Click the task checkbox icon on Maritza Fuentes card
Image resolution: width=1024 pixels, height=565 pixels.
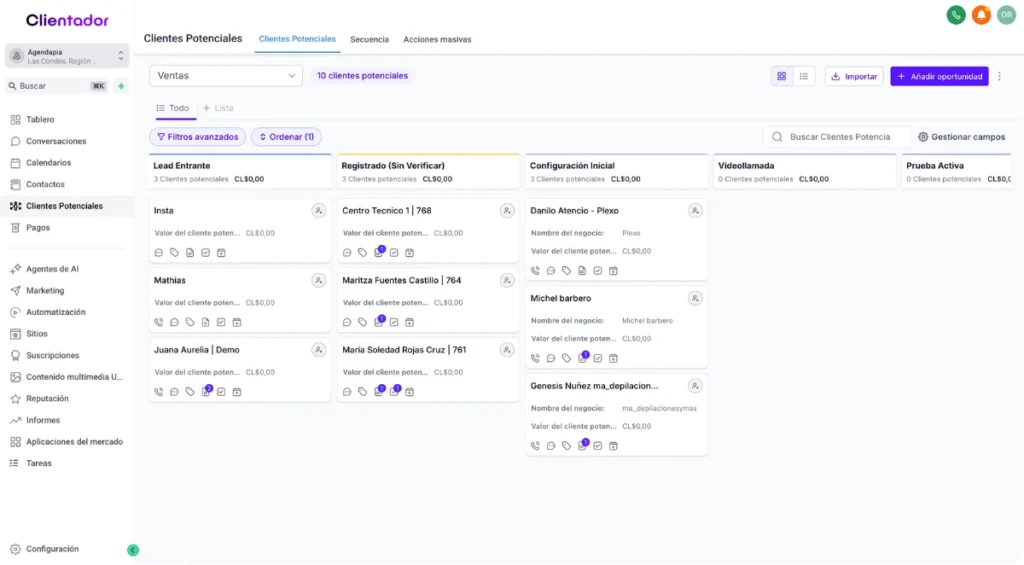[x=394, y=322]
